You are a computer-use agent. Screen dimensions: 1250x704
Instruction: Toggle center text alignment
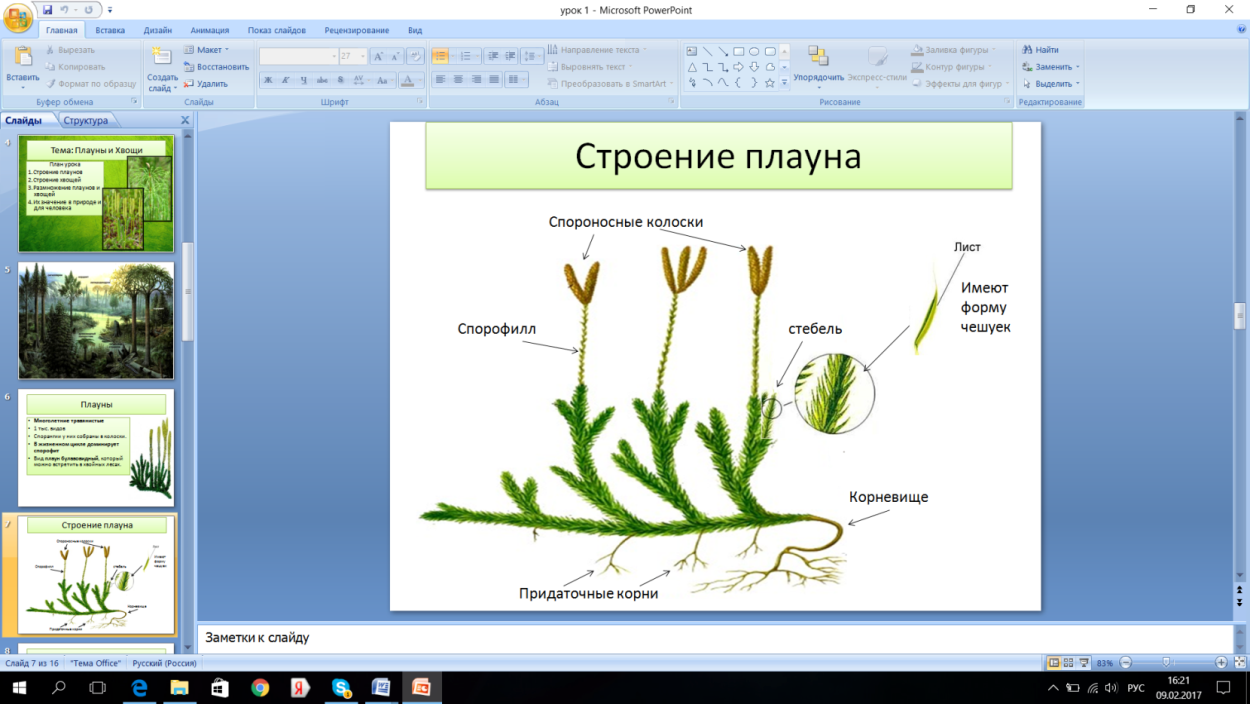pyautogui.click(x=458, y=79)
